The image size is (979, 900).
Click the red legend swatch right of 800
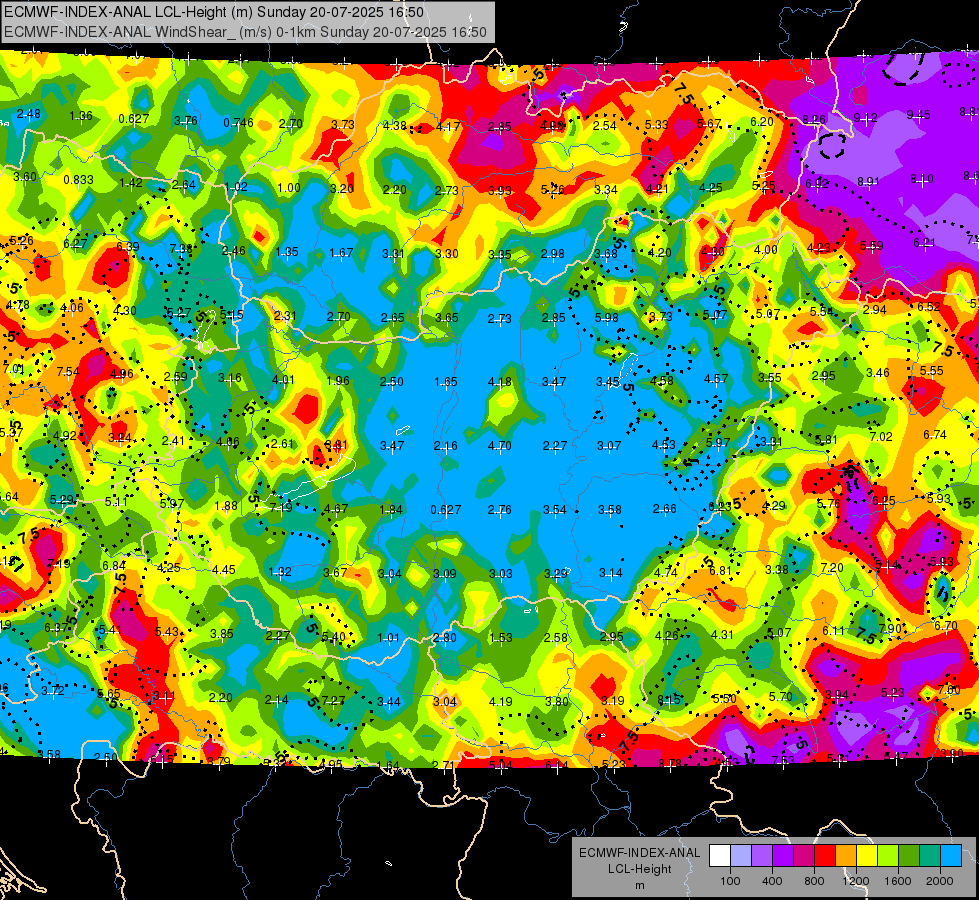pyautogui.click(x=825, y=856)
